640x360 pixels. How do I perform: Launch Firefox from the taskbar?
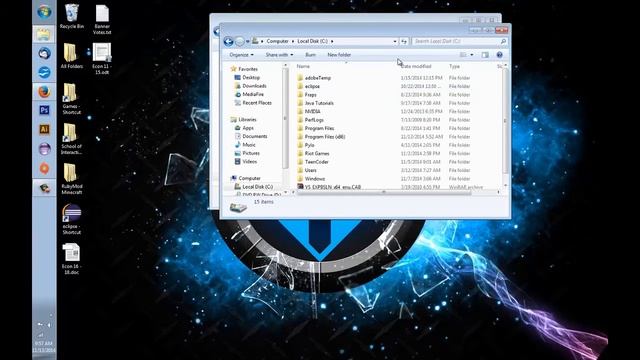pos(44,91)
